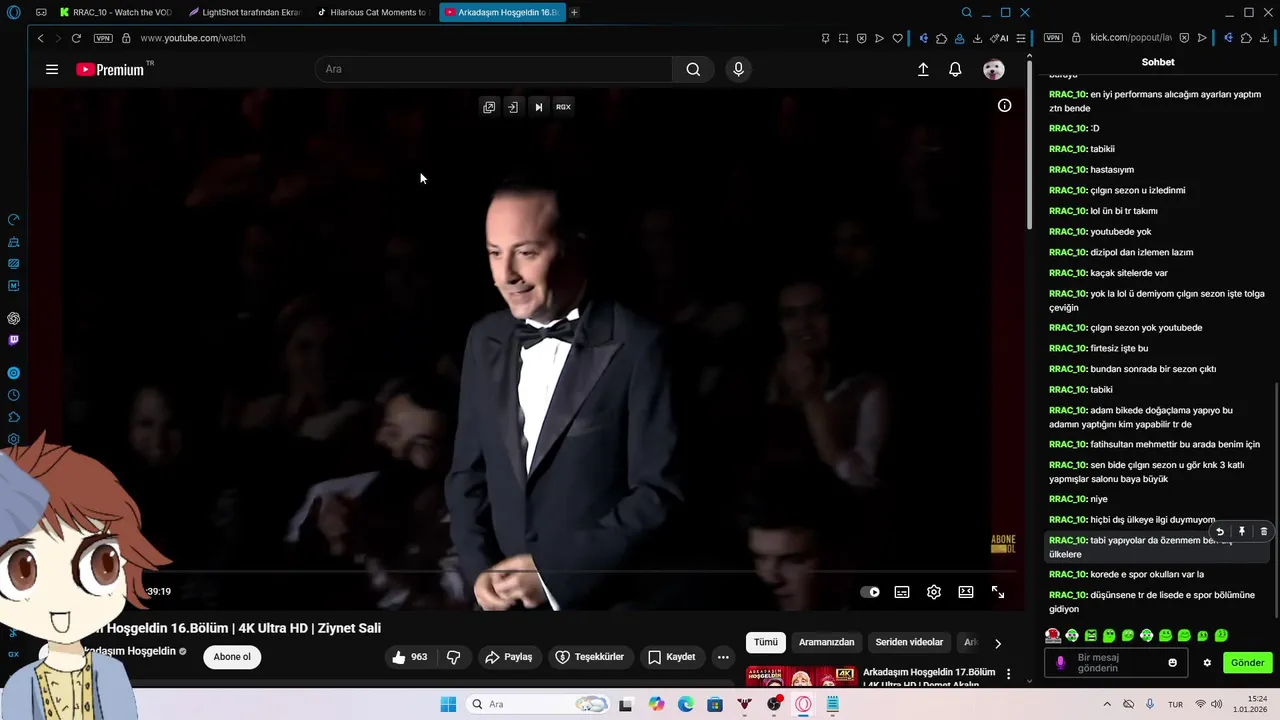Click the YouTube search magnifier button
This screenshot has width=1280, height=720.
pyautogui.click(x=693, y=69)
